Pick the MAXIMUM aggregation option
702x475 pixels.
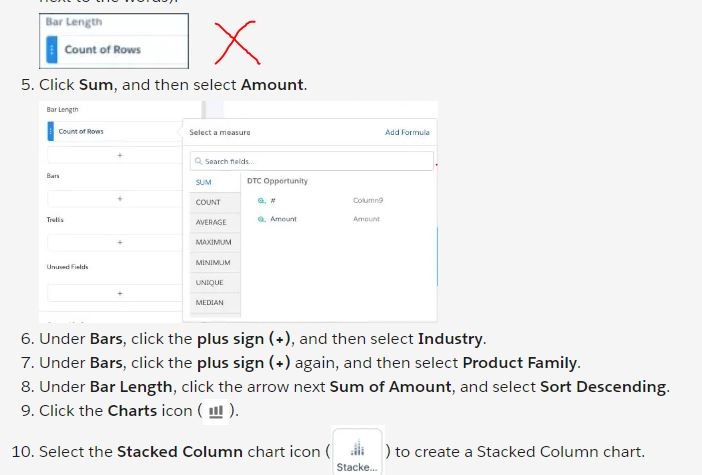213,242
